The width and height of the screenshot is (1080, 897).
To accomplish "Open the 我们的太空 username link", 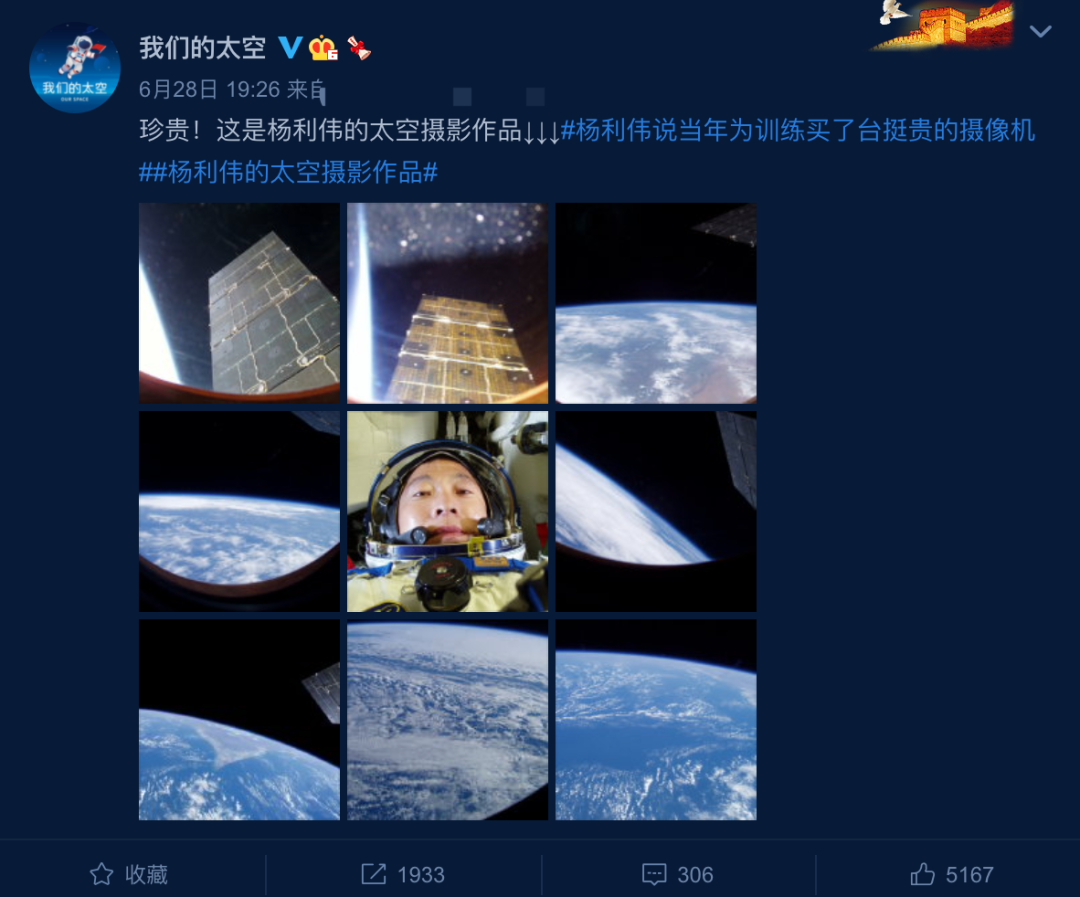I will tap(202, 48).
